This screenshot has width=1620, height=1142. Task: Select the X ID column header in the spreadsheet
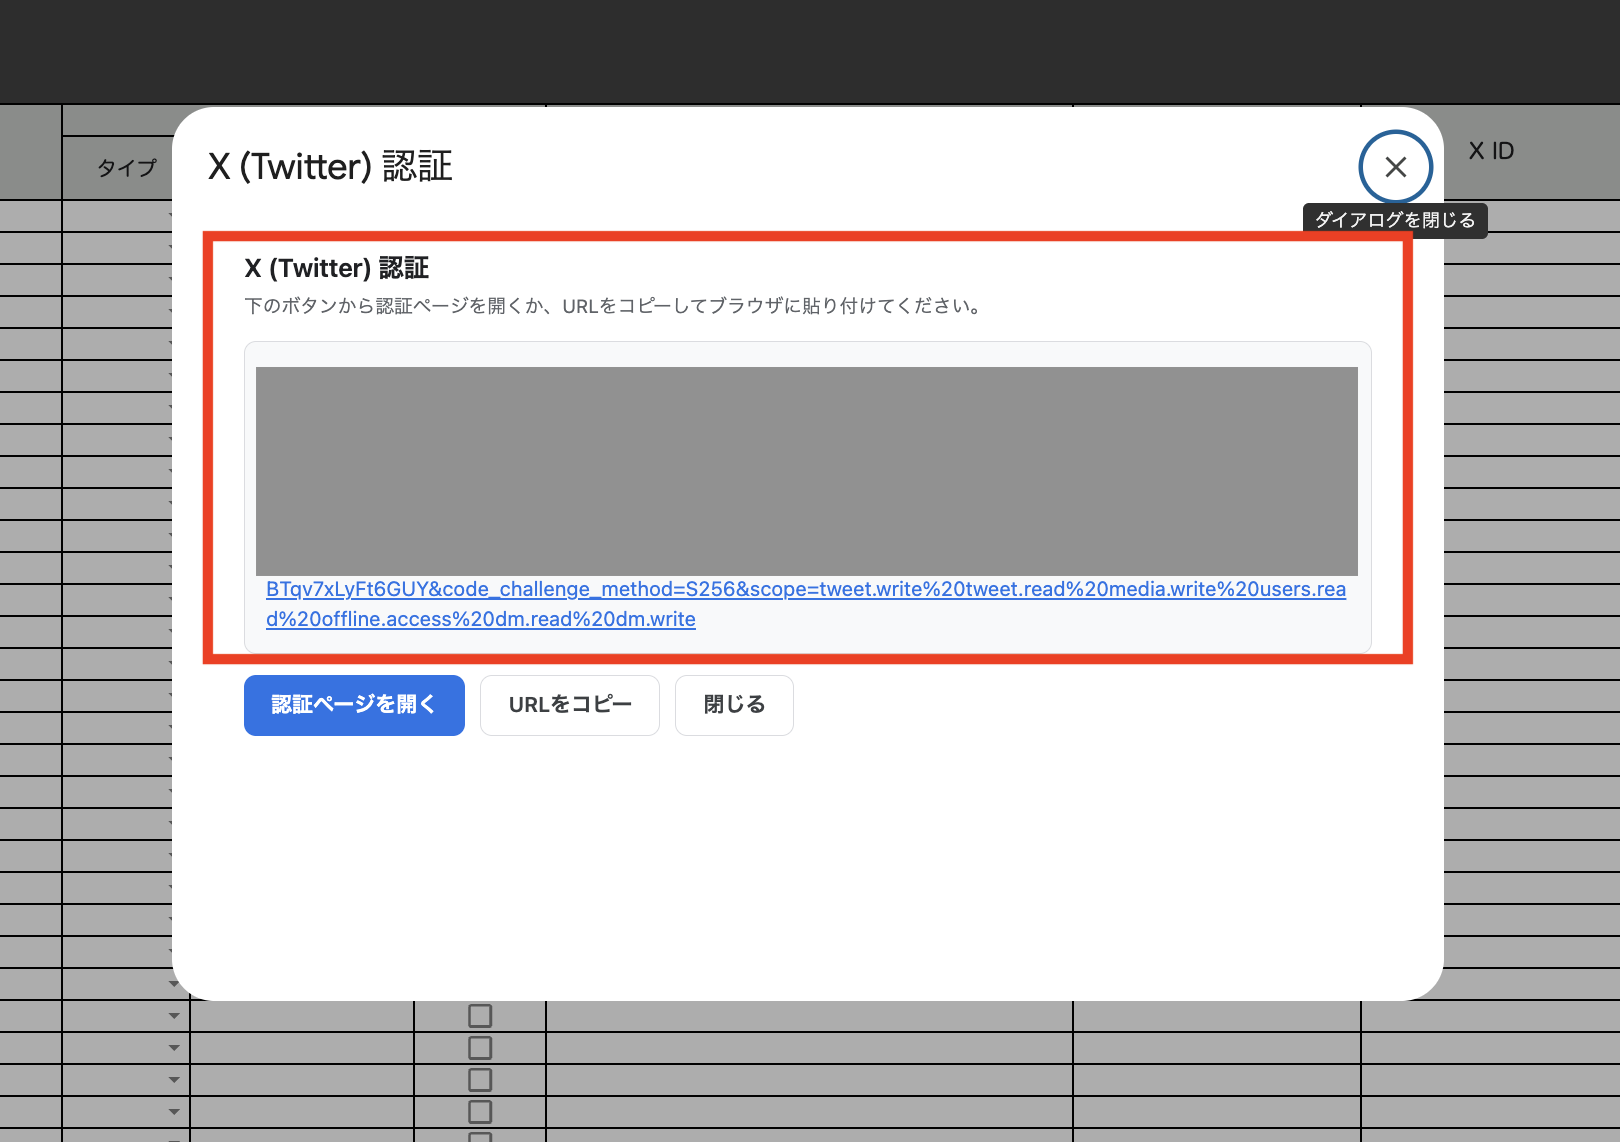pyautogui.click(x=1491, y=151)
